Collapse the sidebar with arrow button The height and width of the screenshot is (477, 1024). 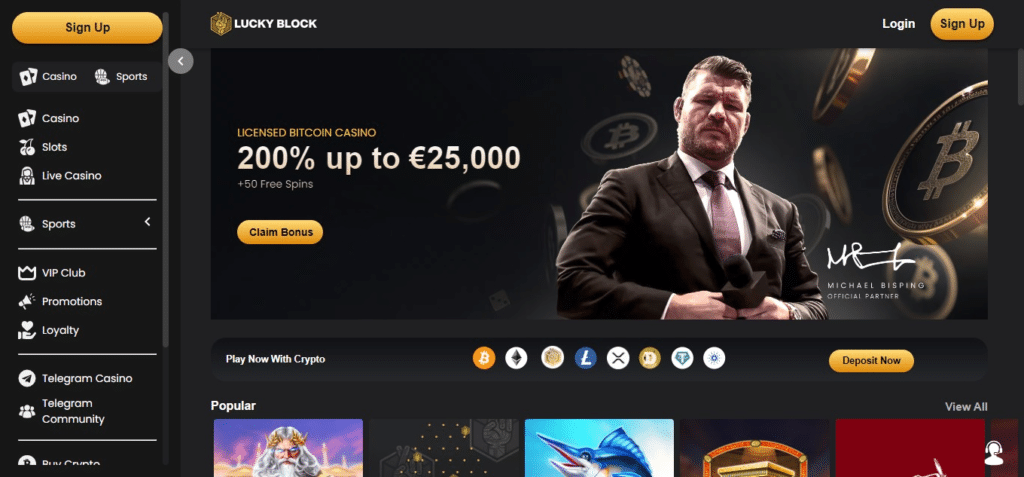coord(181,61)
